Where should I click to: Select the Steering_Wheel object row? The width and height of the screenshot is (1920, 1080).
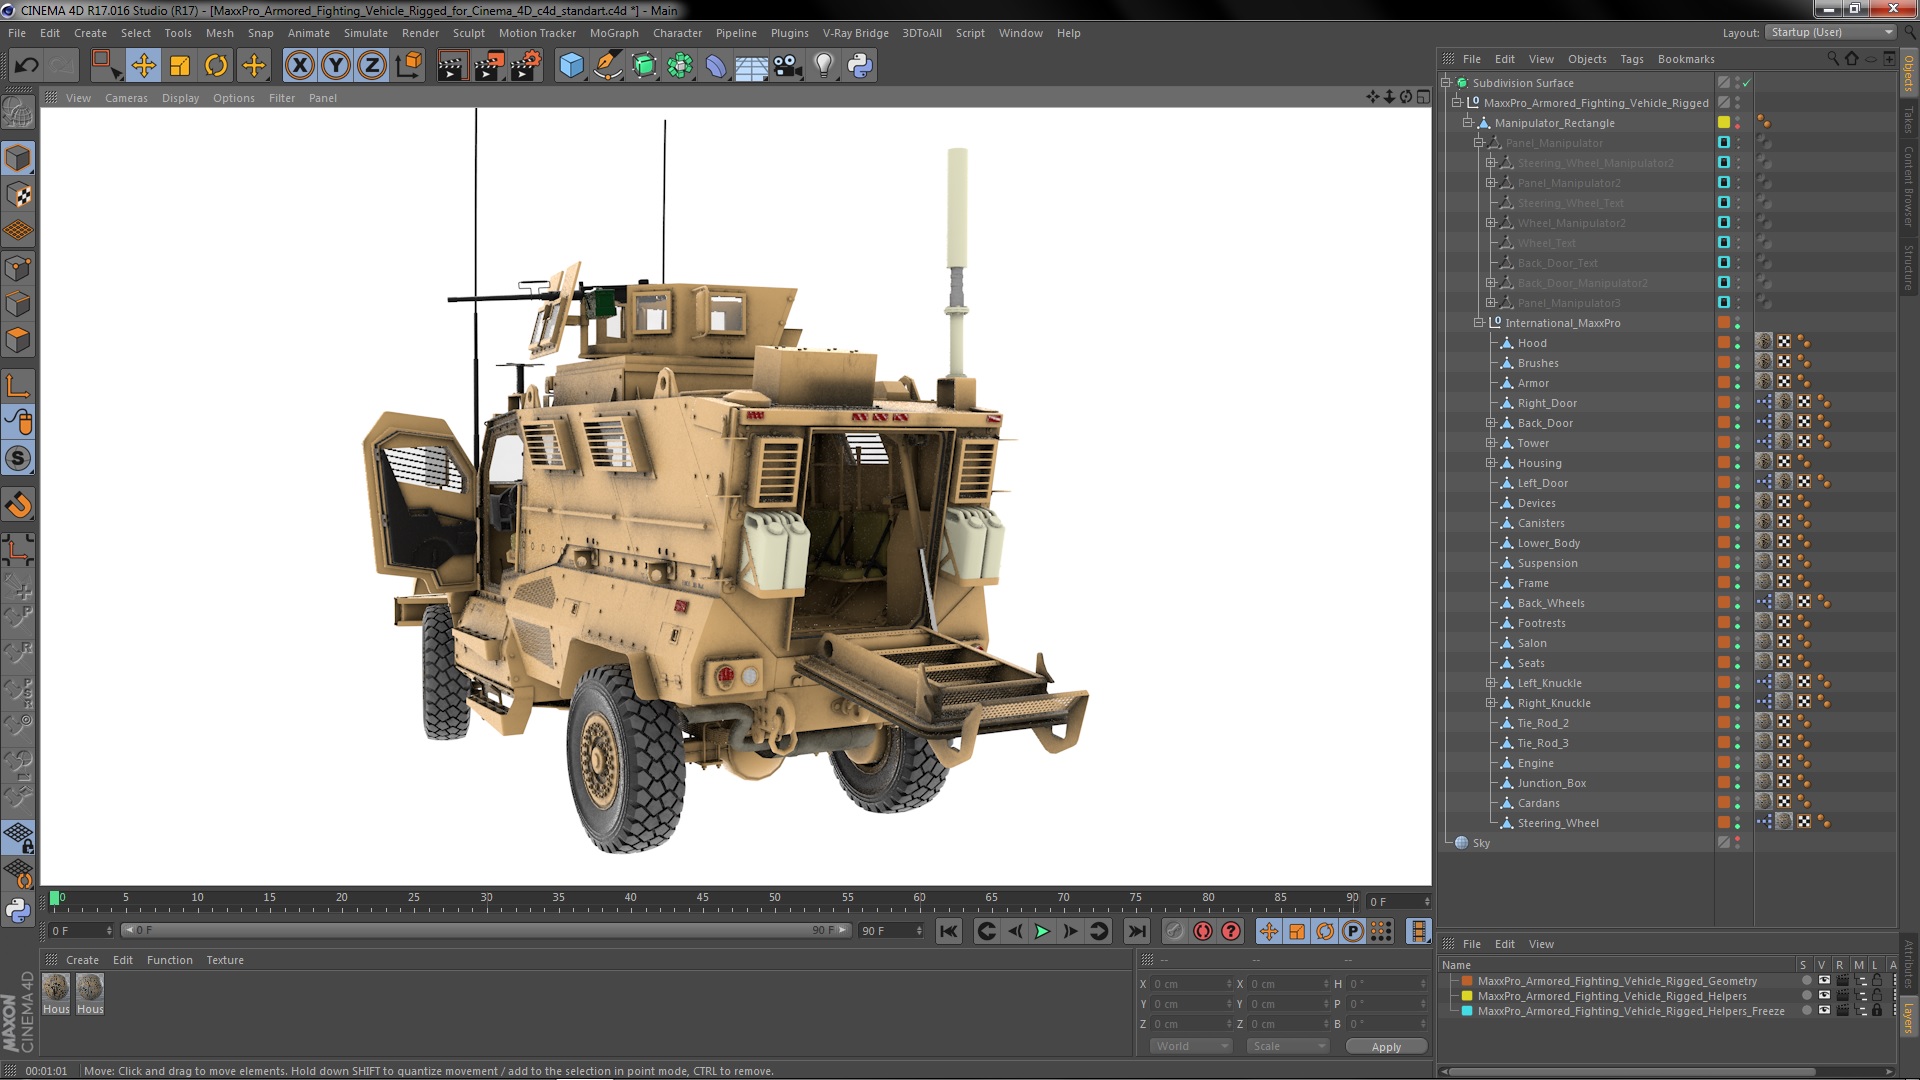click(1558, 823)
